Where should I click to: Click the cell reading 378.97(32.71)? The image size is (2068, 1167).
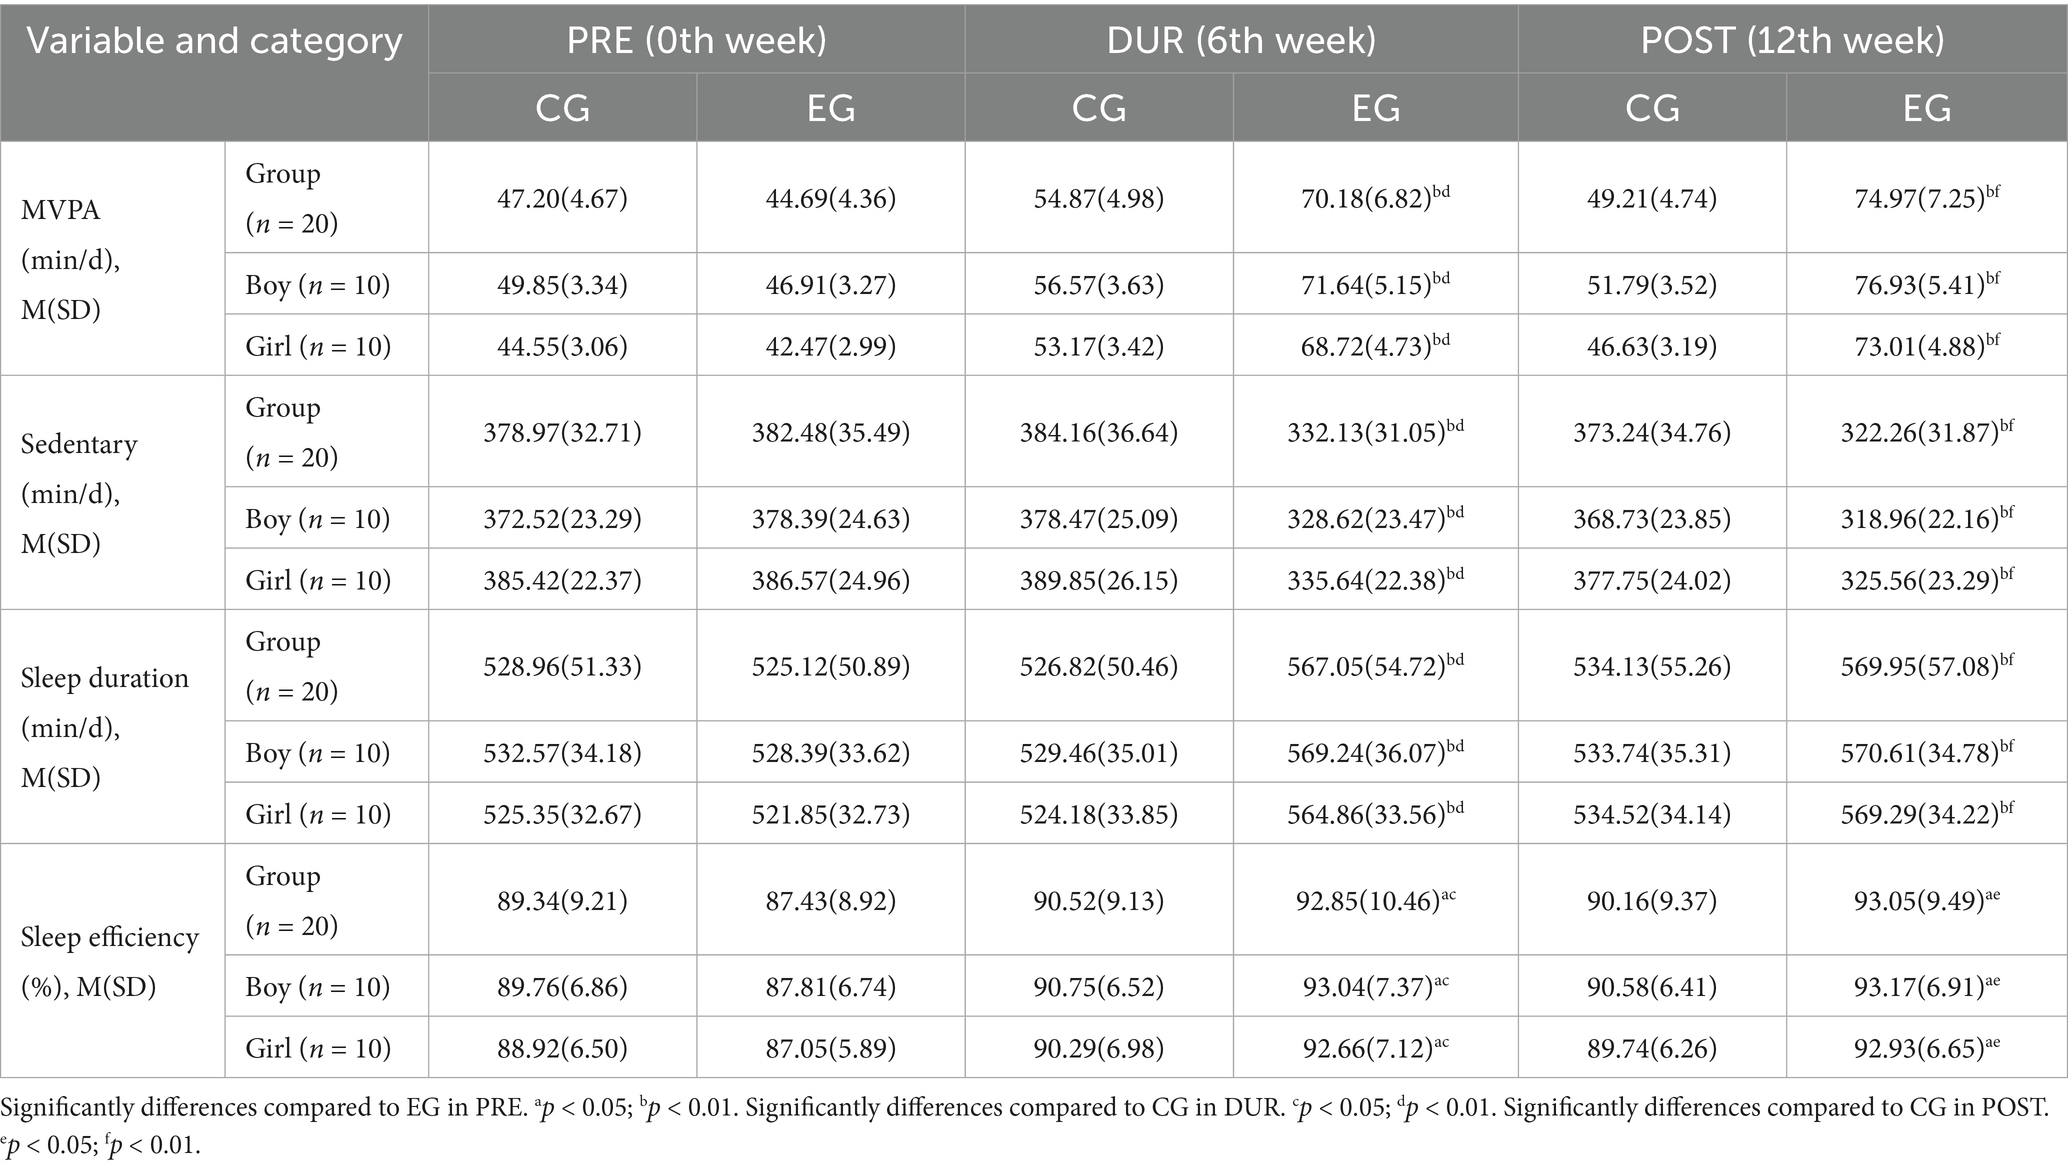[562, 432]
